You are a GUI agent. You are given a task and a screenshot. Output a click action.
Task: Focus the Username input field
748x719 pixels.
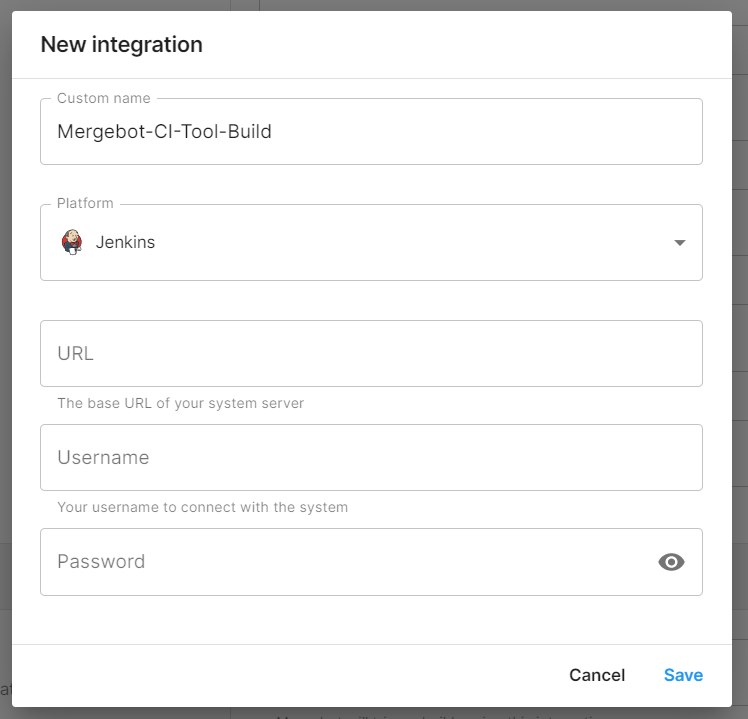click(371, 458)
